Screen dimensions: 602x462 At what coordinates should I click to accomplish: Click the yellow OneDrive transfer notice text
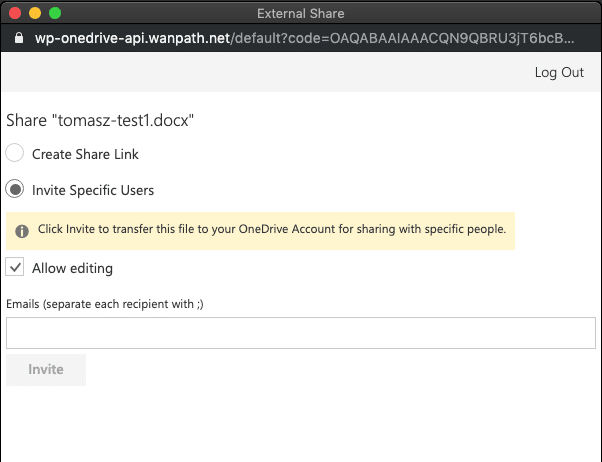[x=271, y=229]
